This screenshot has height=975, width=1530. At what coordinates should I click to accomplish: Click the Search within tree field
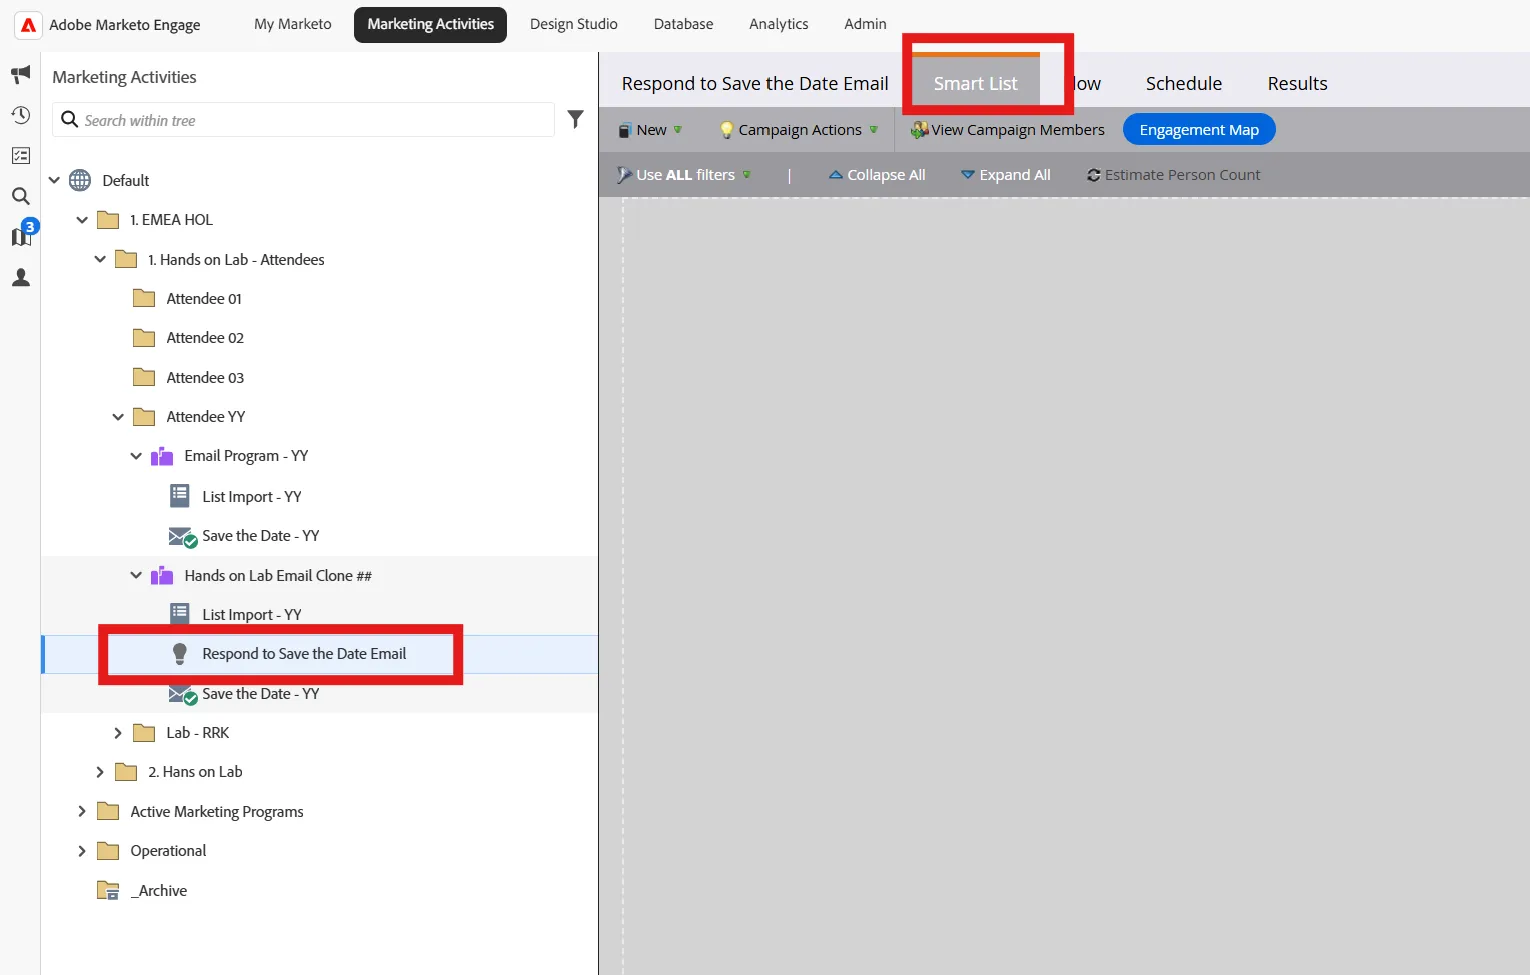pyautogui.click(x=304, y=120)
